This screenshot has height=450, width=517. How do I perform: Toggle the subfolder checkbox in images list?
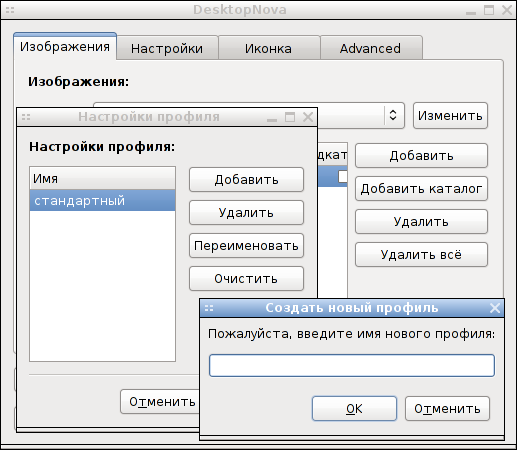(342, 176)
